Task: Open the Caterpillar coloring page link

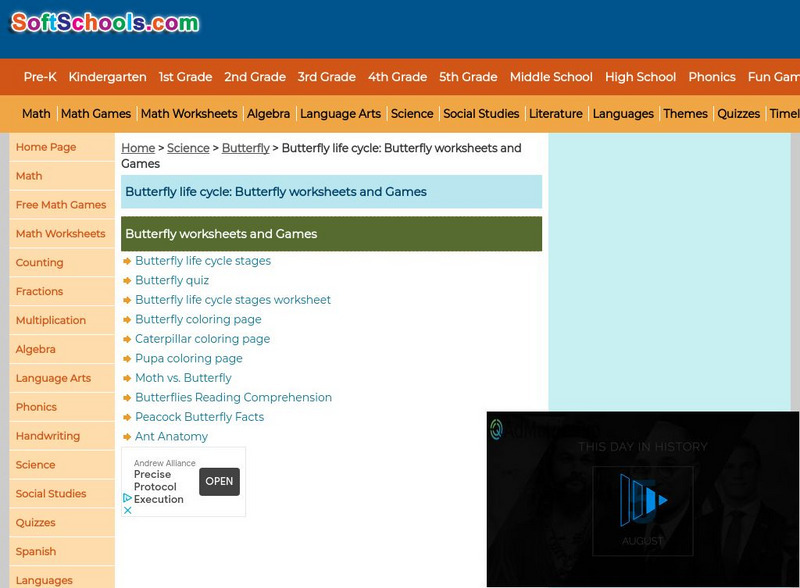Action: point(202,339)
